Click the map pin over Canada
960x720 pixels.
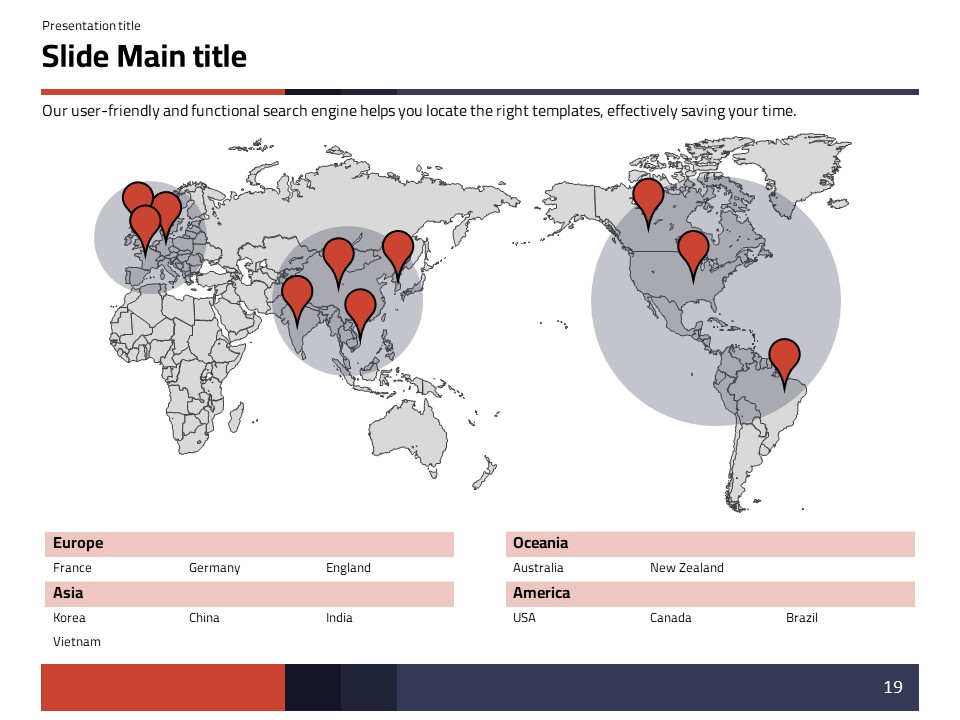648,198
